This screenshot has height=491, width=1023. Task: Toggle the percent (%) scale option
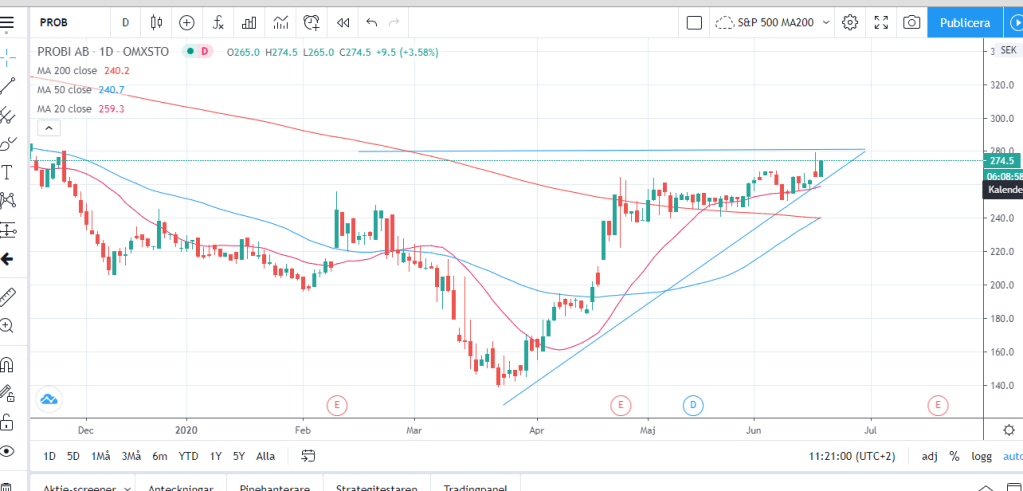[955, 456]
